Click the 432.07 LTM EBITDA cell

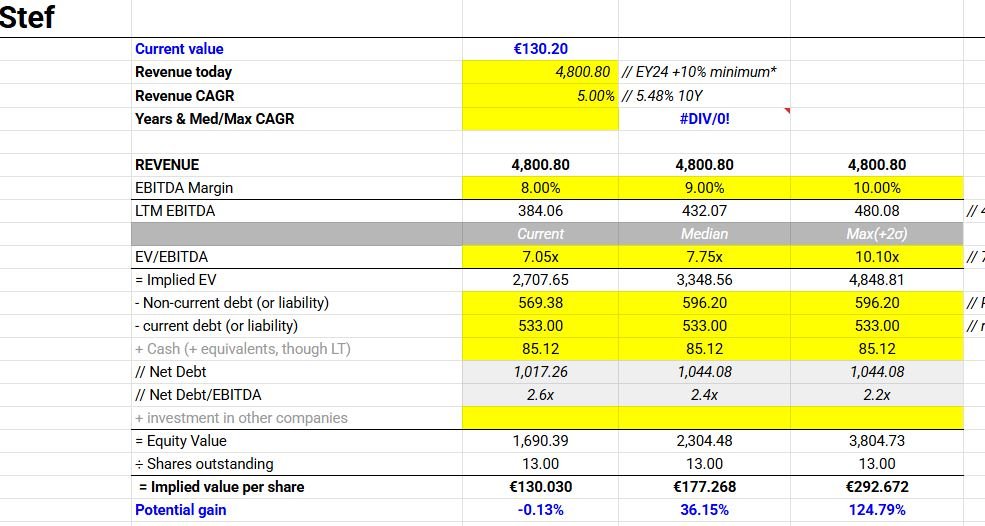704,211
